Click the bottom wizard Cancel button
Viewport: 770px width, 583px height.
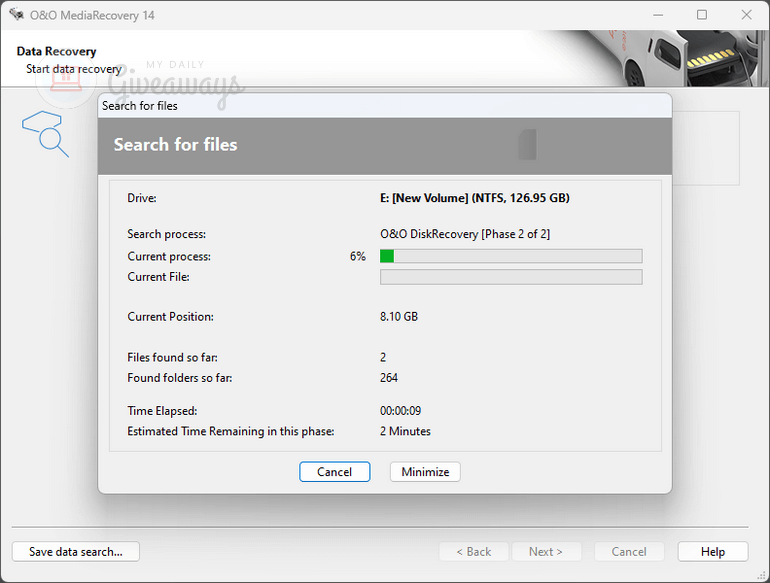(629, 551)
